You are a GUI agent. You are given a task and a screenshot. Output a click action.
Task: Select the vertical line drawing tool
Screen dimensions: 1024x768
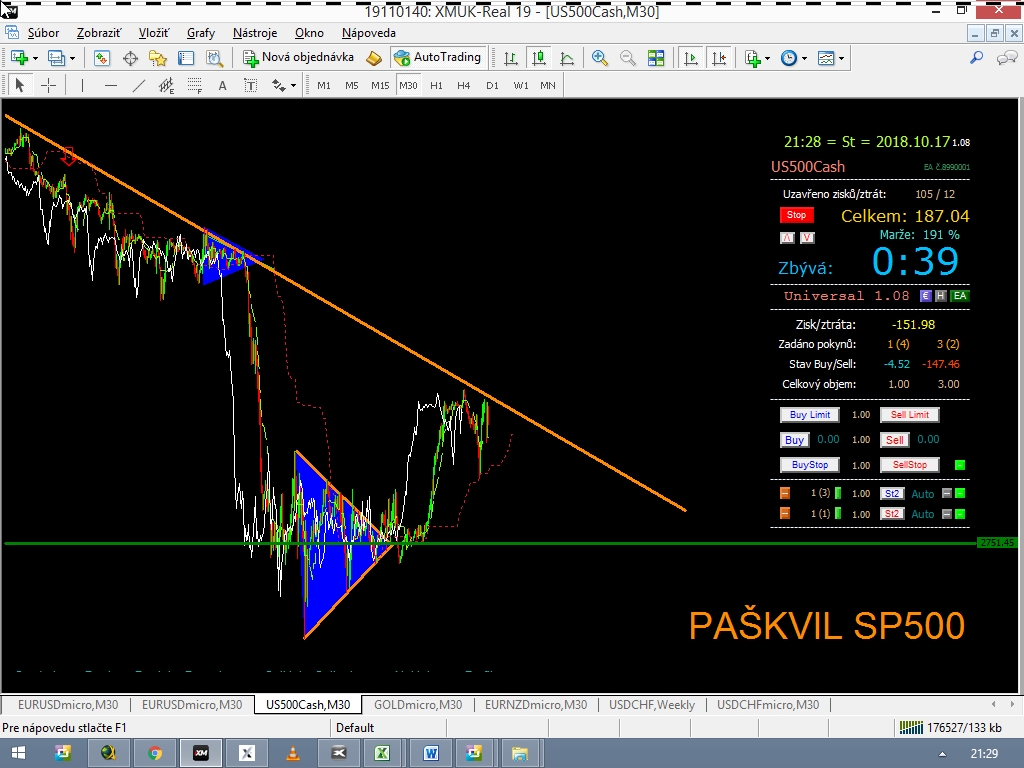pos(82,85)
